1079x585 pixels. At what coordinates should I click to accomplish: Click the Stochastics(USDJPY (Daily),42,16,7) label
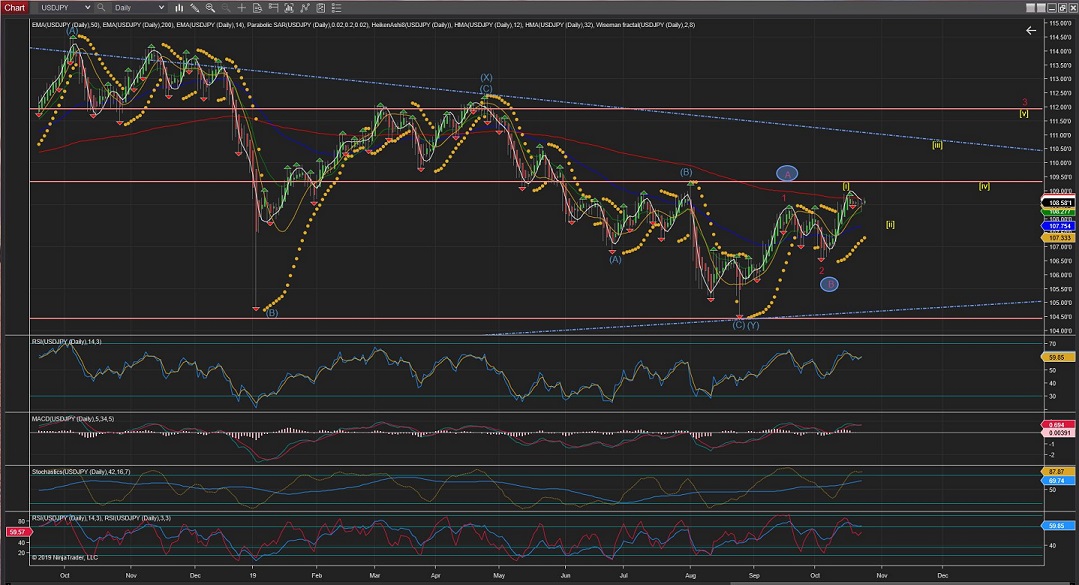tap(81, 472)
